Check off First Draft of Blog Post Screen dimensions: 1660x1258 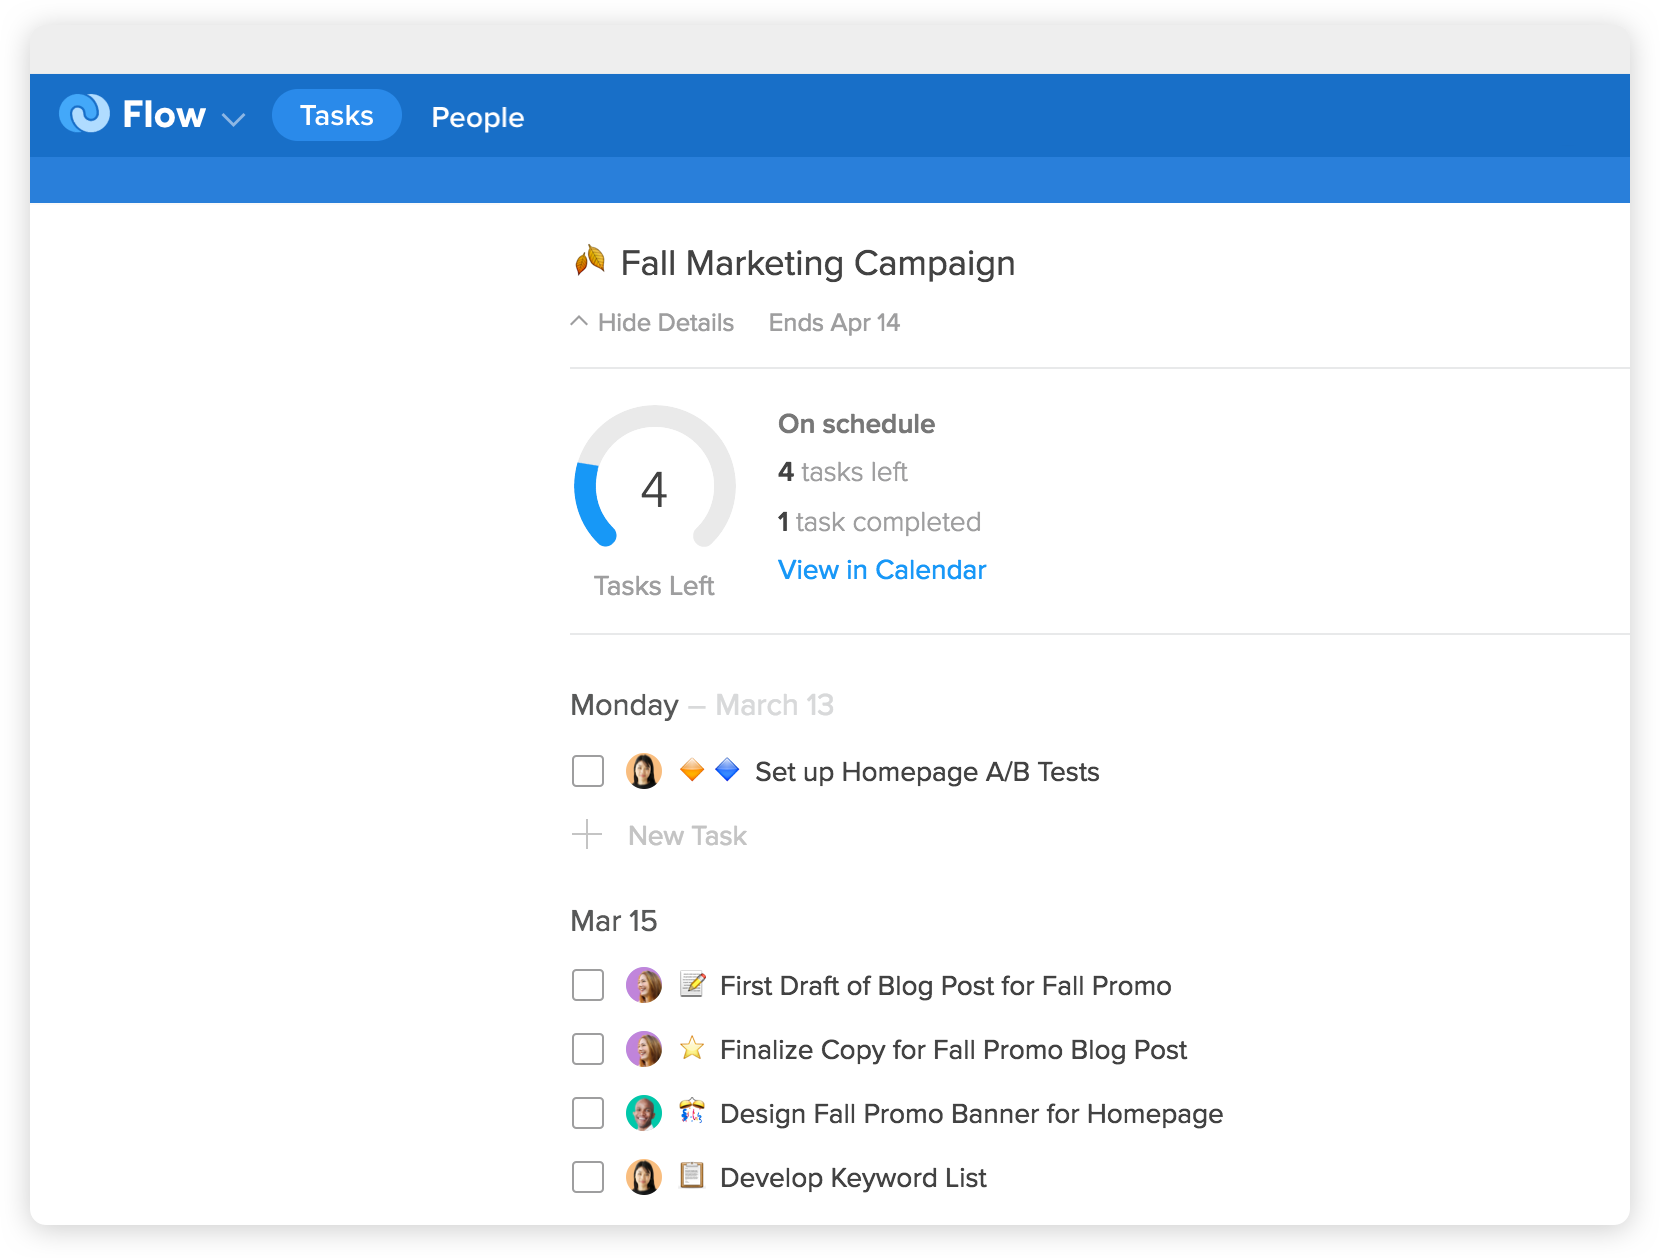tap(588, 985)
